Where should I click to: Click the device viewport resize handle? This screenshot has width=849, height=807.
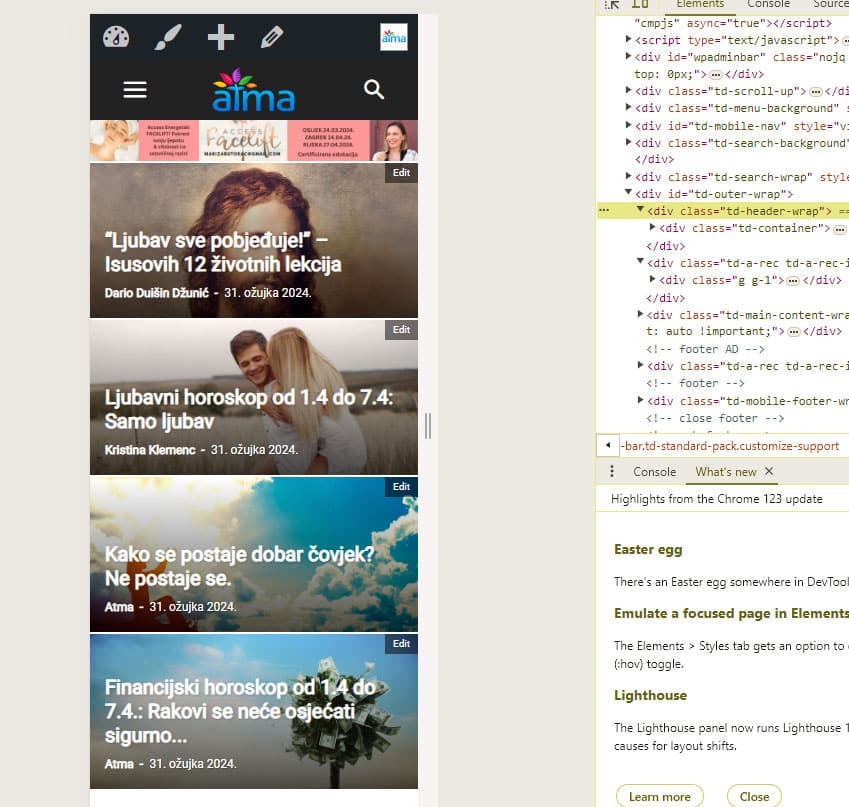click(428, 426)
